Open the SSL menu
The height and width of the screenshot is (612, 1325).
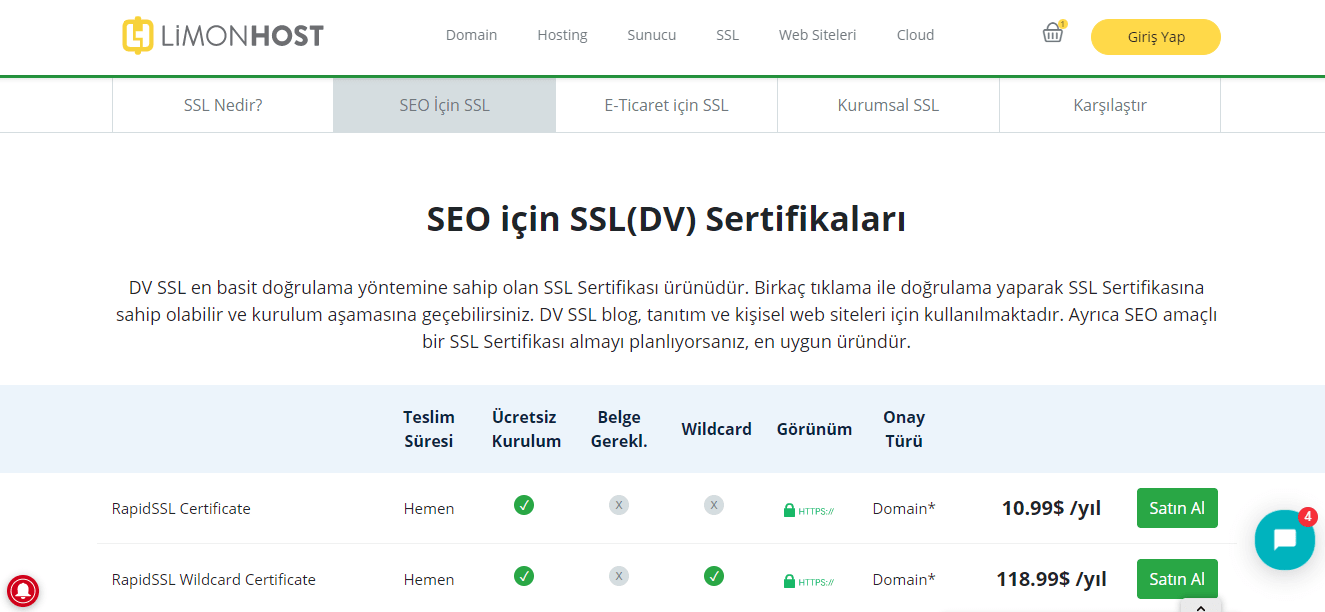pos(727,35)
